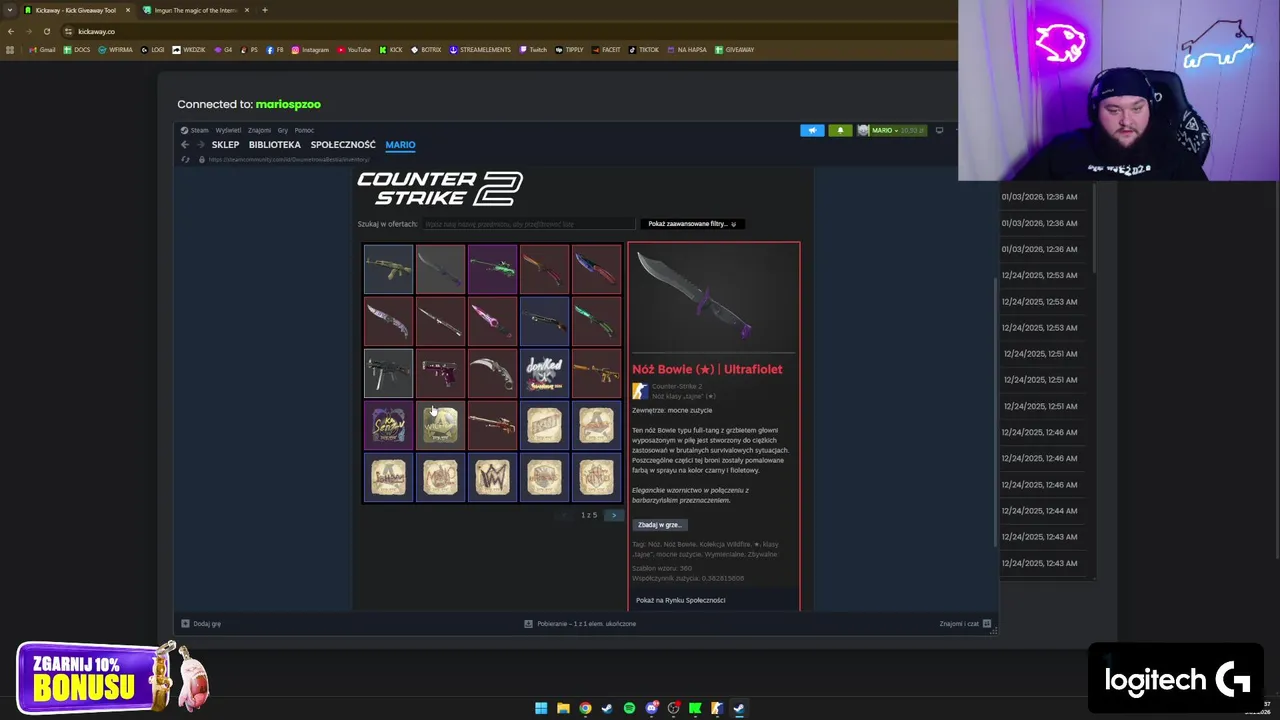Open the Pomoc menu in Steam

click(x=304, y=130)
